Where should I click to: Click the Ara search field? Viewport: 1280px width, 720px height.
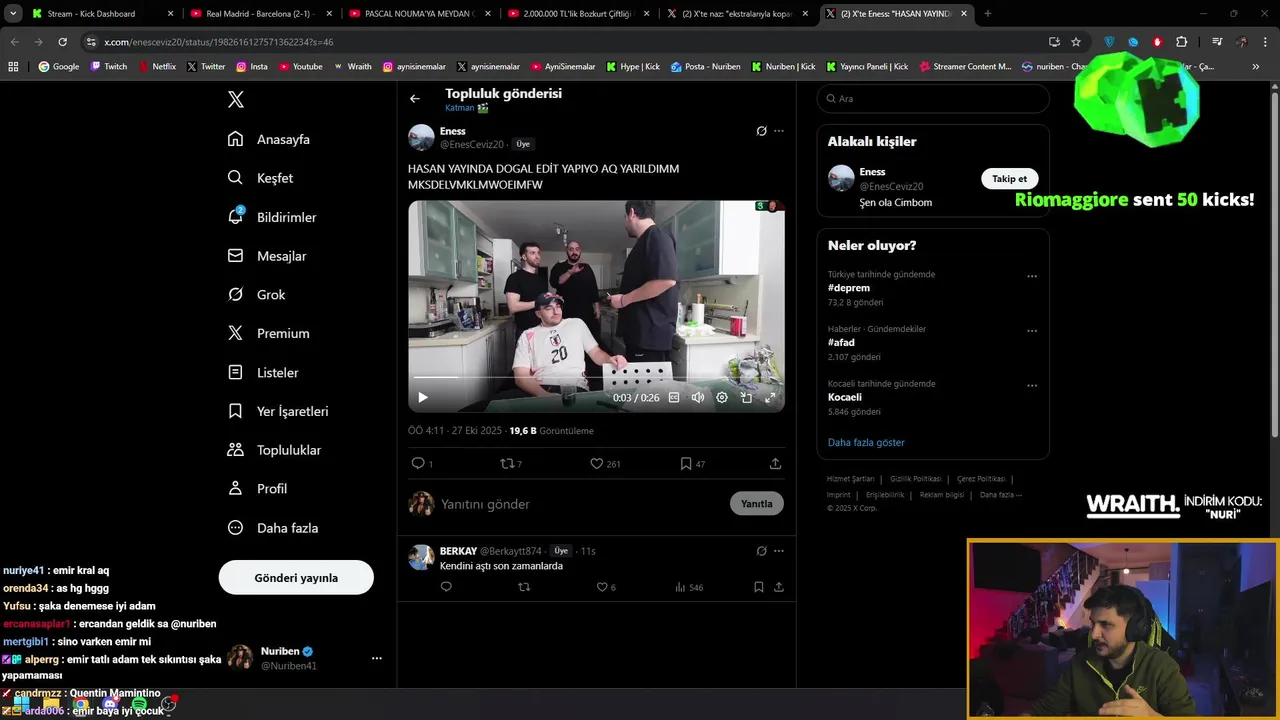point(933,99)
